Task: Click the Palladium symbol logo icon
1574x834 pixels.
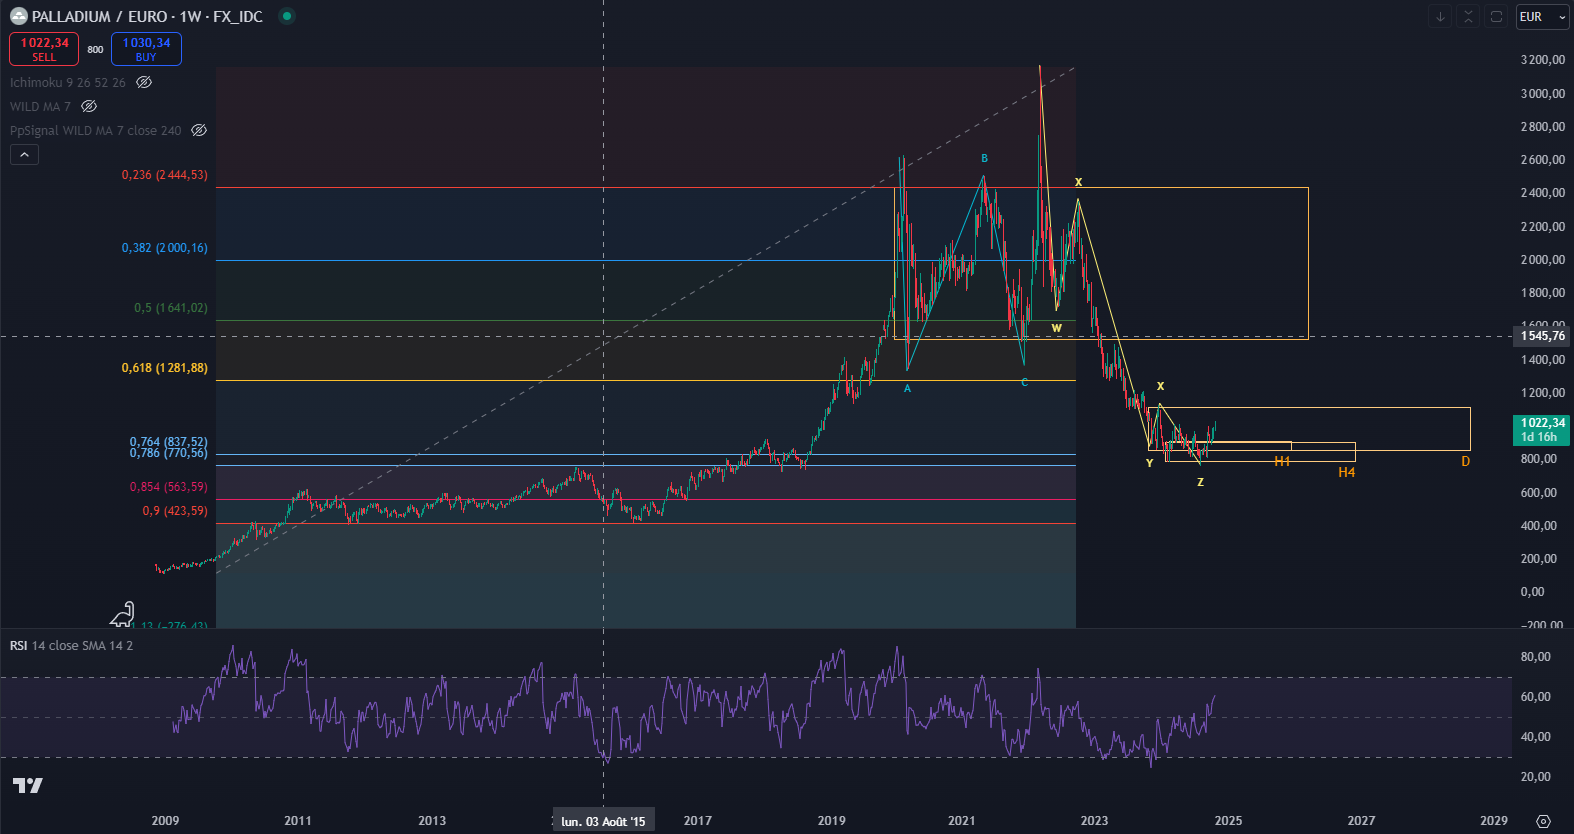Action: click(x=18, y=16)
